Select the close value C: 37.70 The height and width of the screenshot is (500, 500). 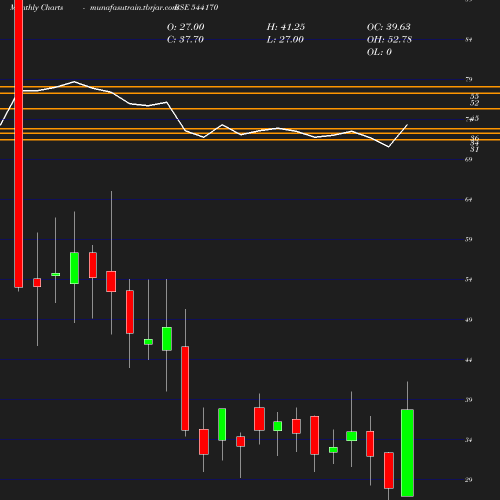(x=185, y=40)
